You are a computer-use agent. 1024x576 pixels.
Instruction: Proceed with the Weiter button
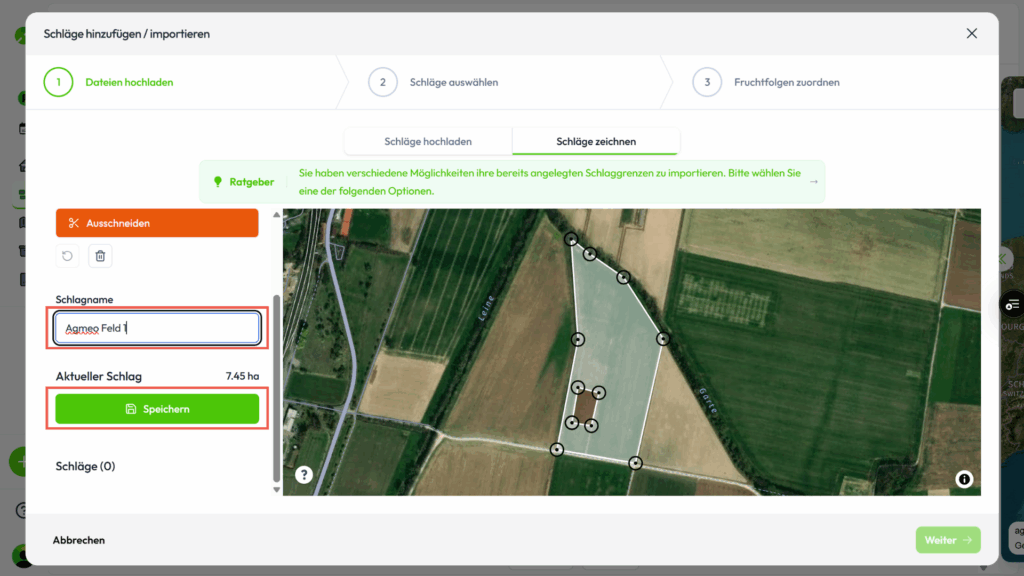947,540
